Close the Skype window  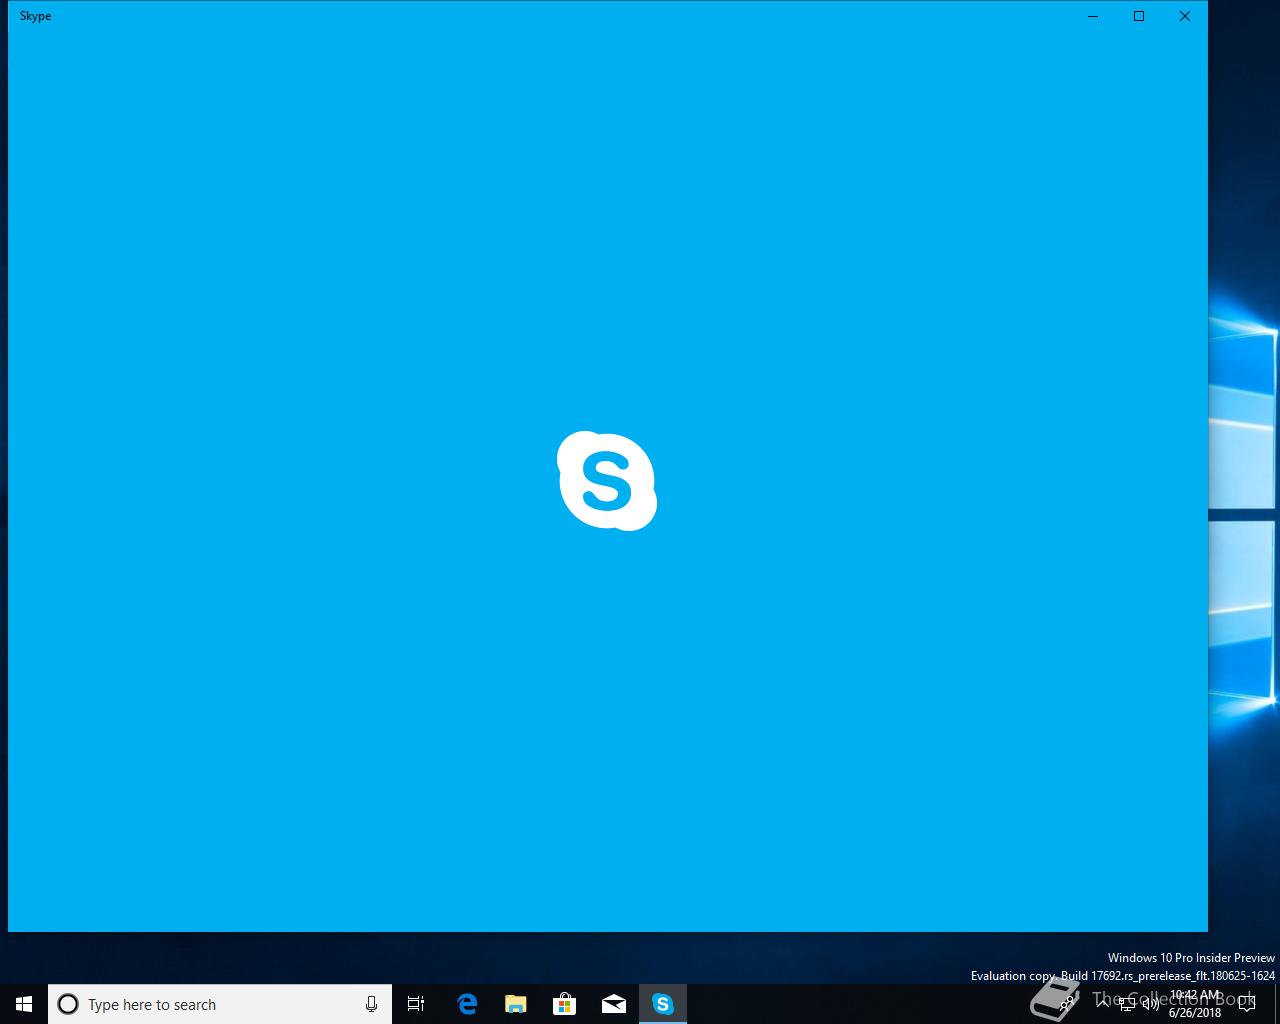1185,16
